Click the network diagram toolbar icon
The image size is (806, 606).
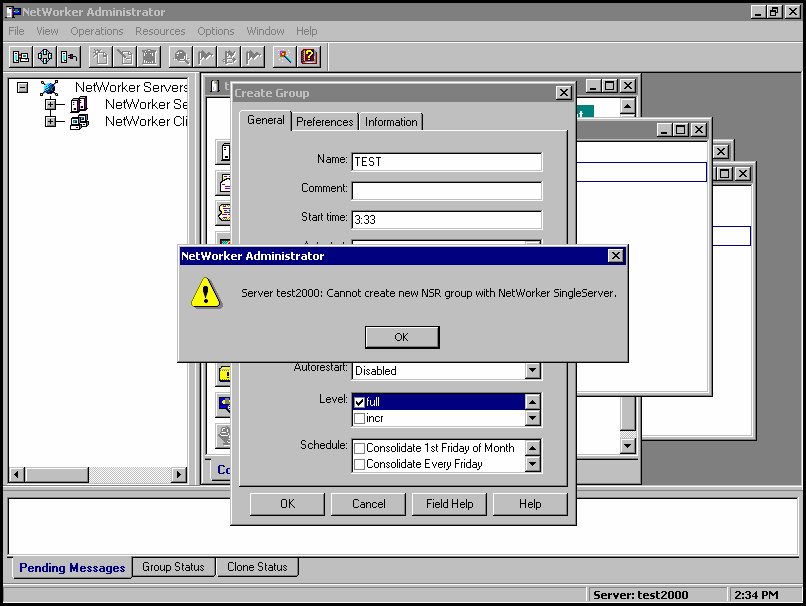(45, 57)
